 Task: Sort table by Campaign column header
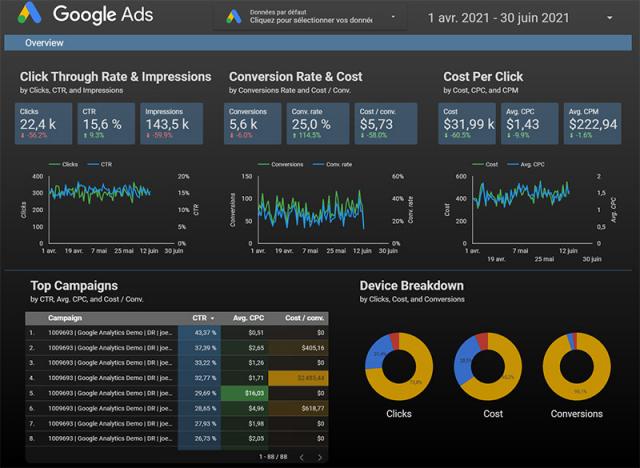click(65, 318)
